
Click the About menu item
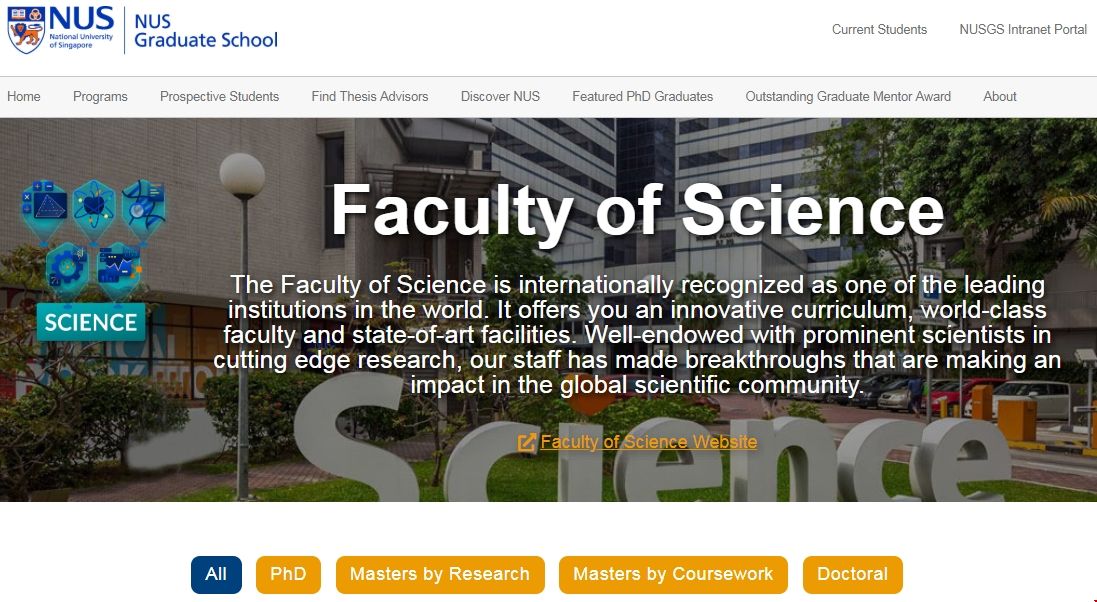click(999, 97)
